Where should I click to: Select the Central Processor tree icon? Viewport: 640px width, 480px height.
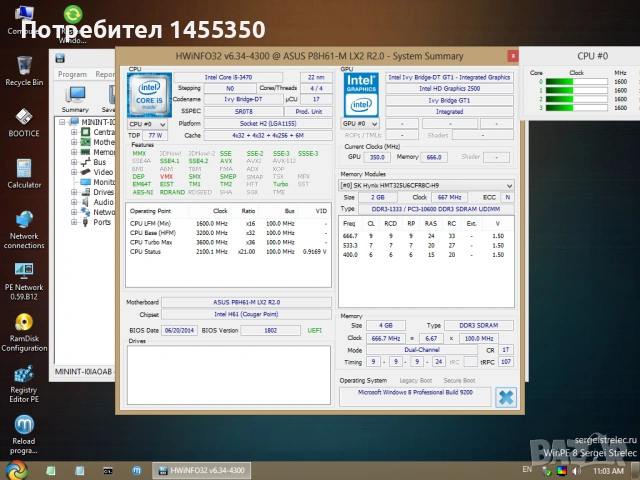pos(85,132)
